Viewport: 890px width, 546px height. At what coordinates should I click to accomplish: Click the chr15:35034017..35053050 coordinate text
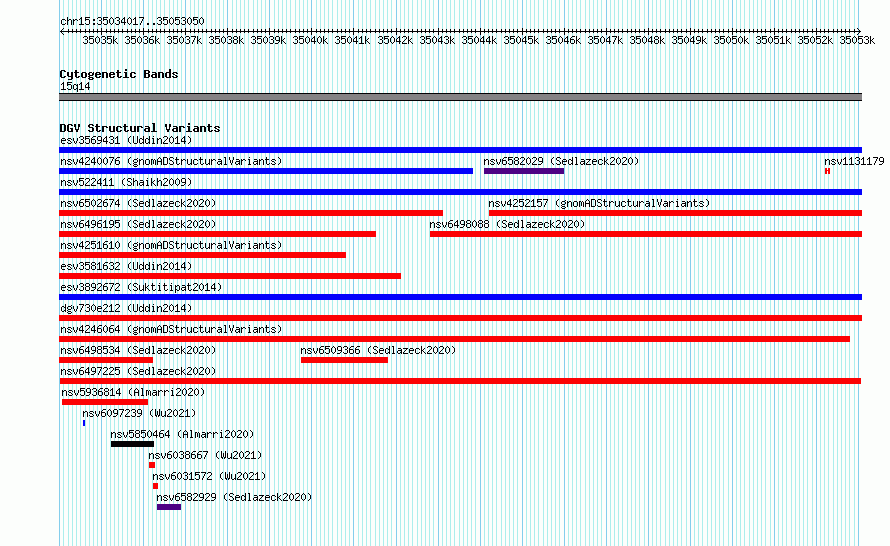(x=132, y=21)
